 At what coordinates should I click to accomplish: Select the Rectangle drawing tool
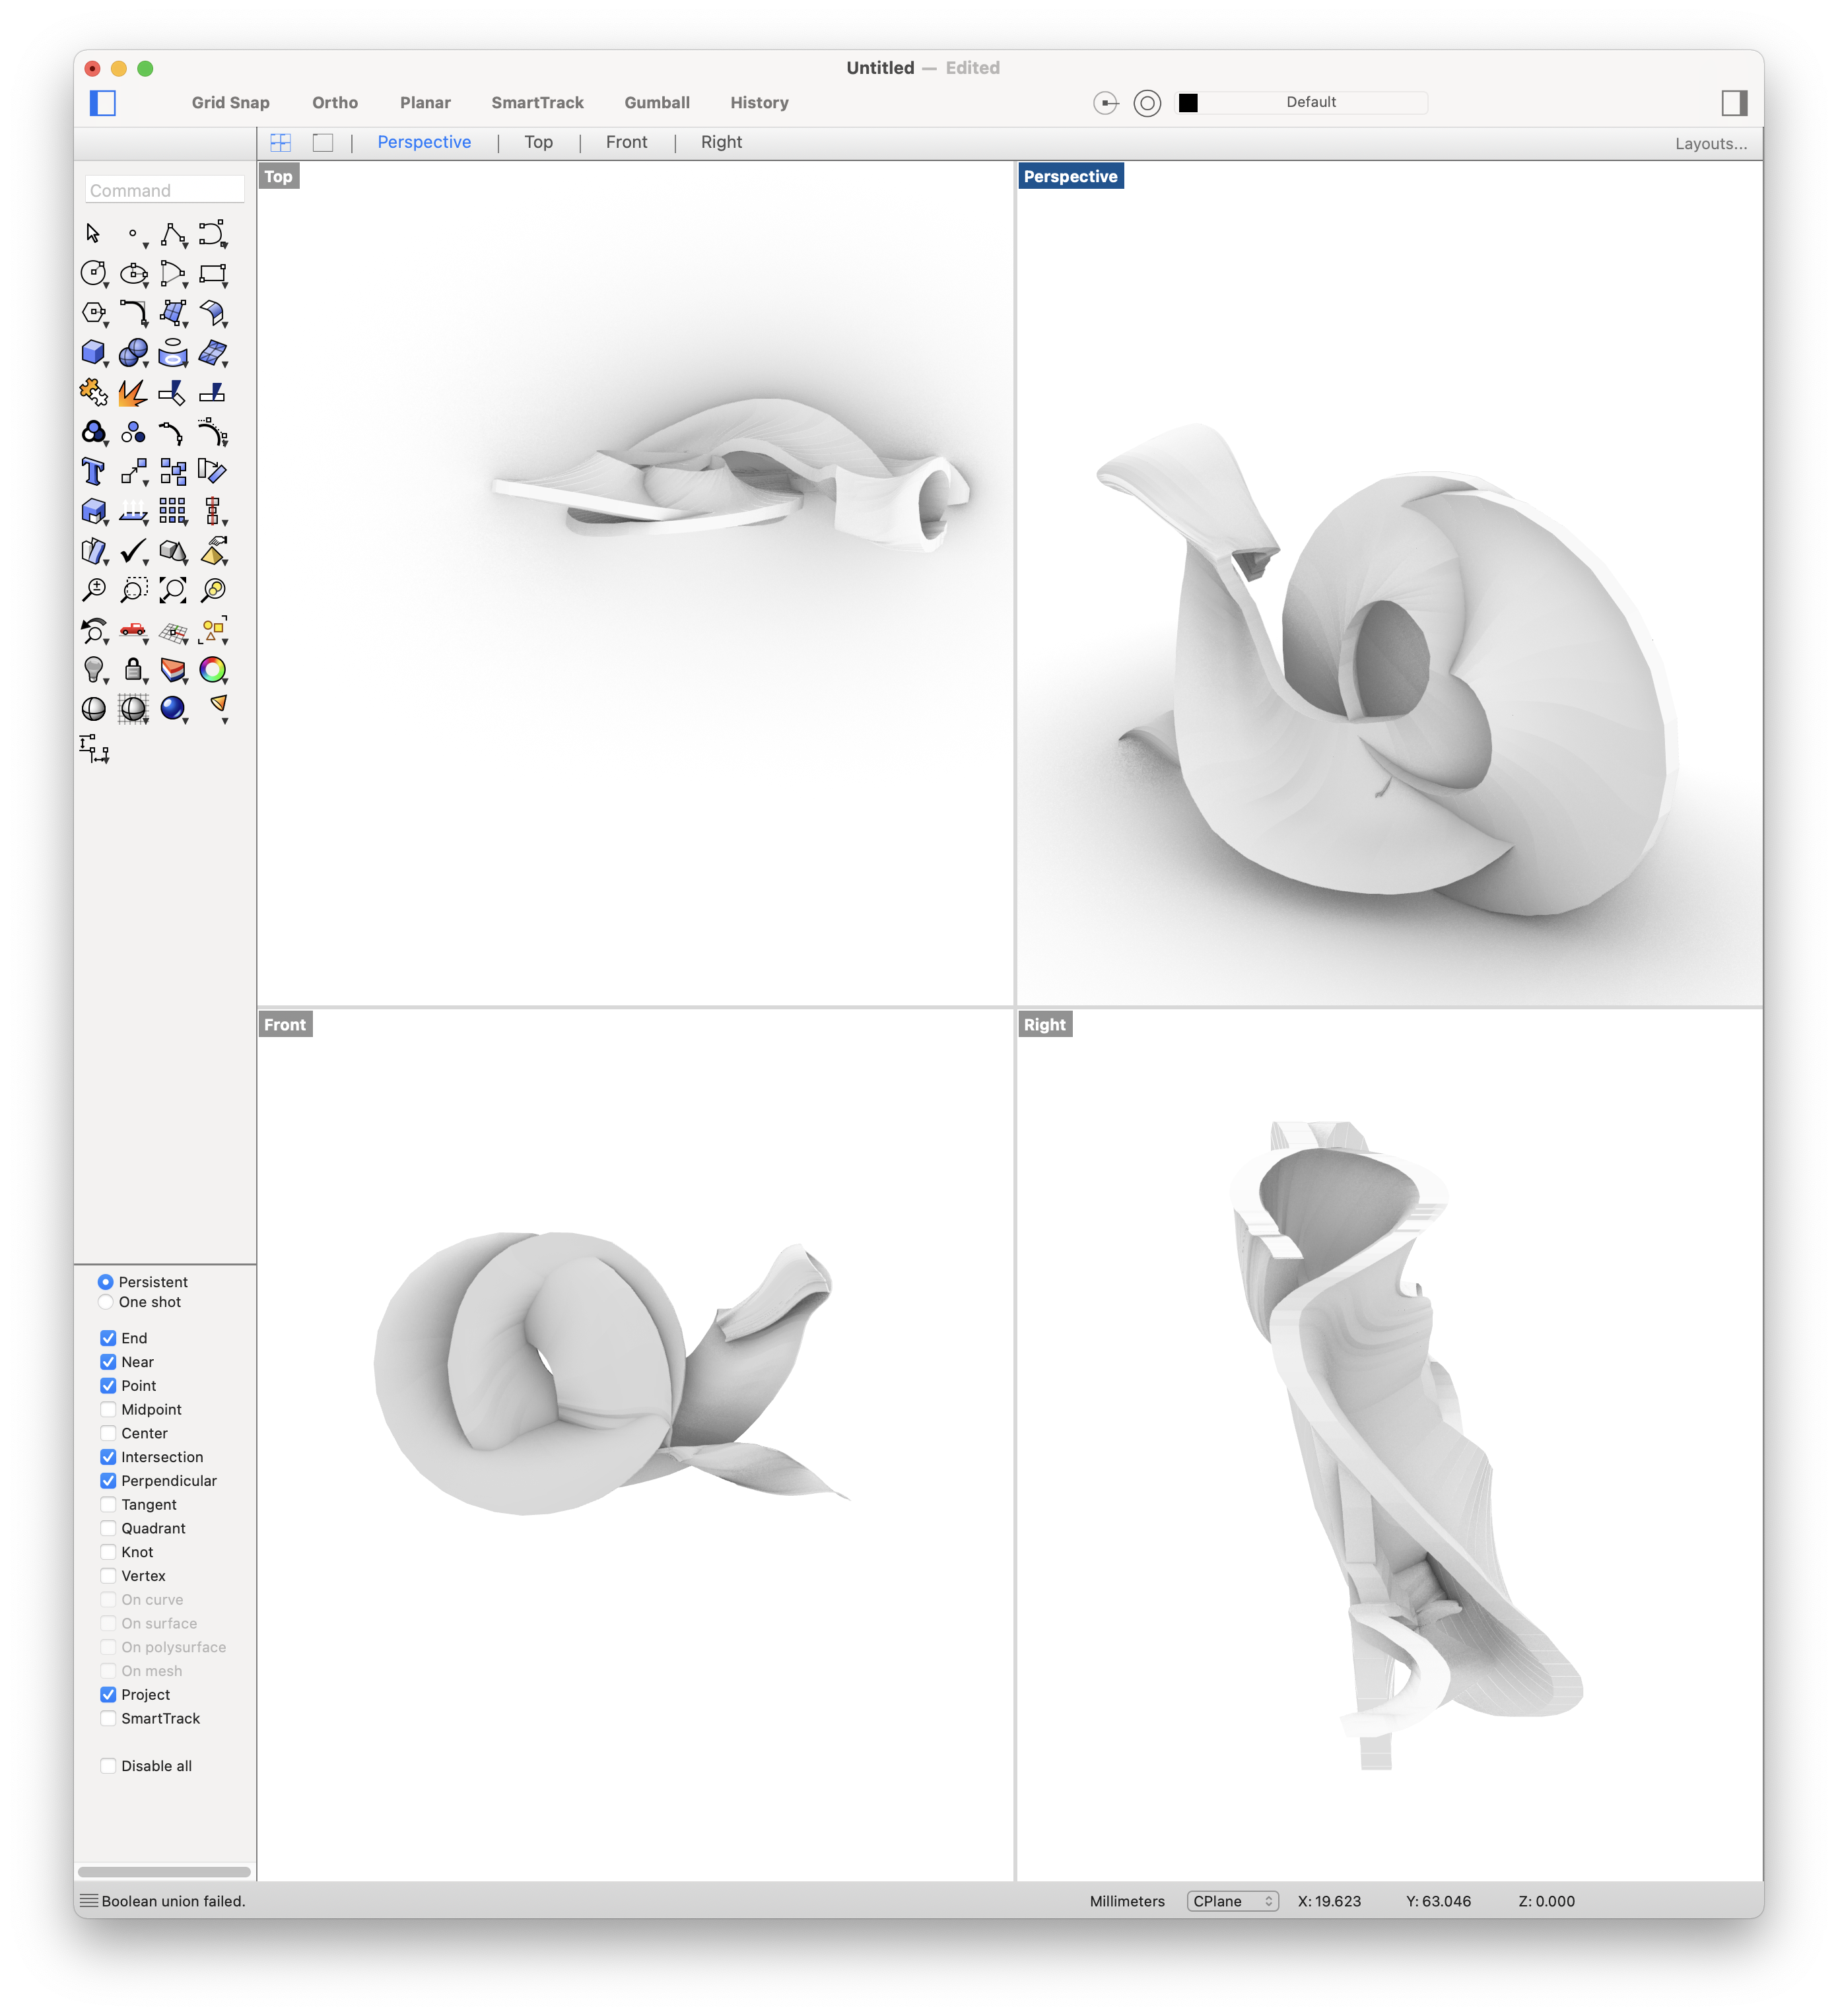point(212,273)
